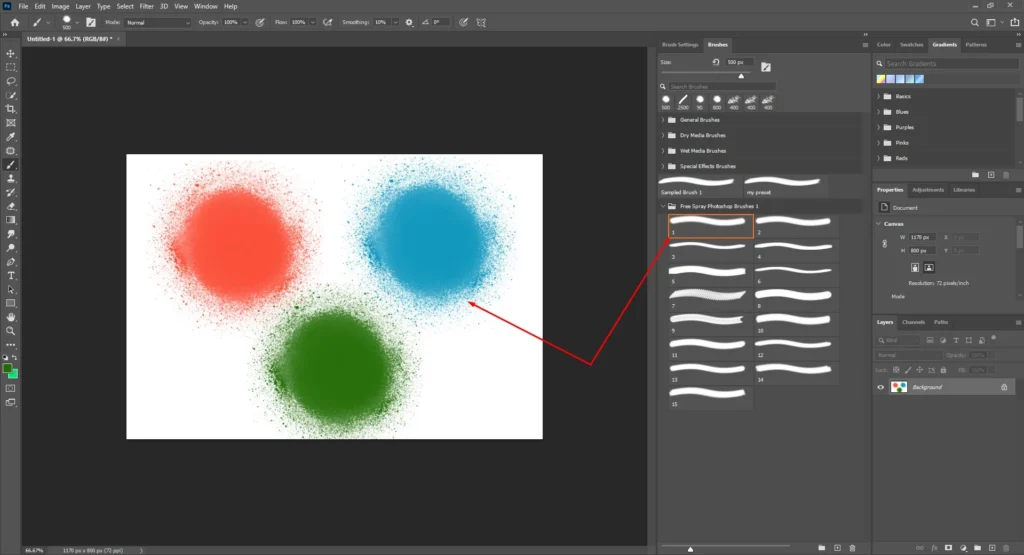Select the Move tool

(x=10, y=54)
